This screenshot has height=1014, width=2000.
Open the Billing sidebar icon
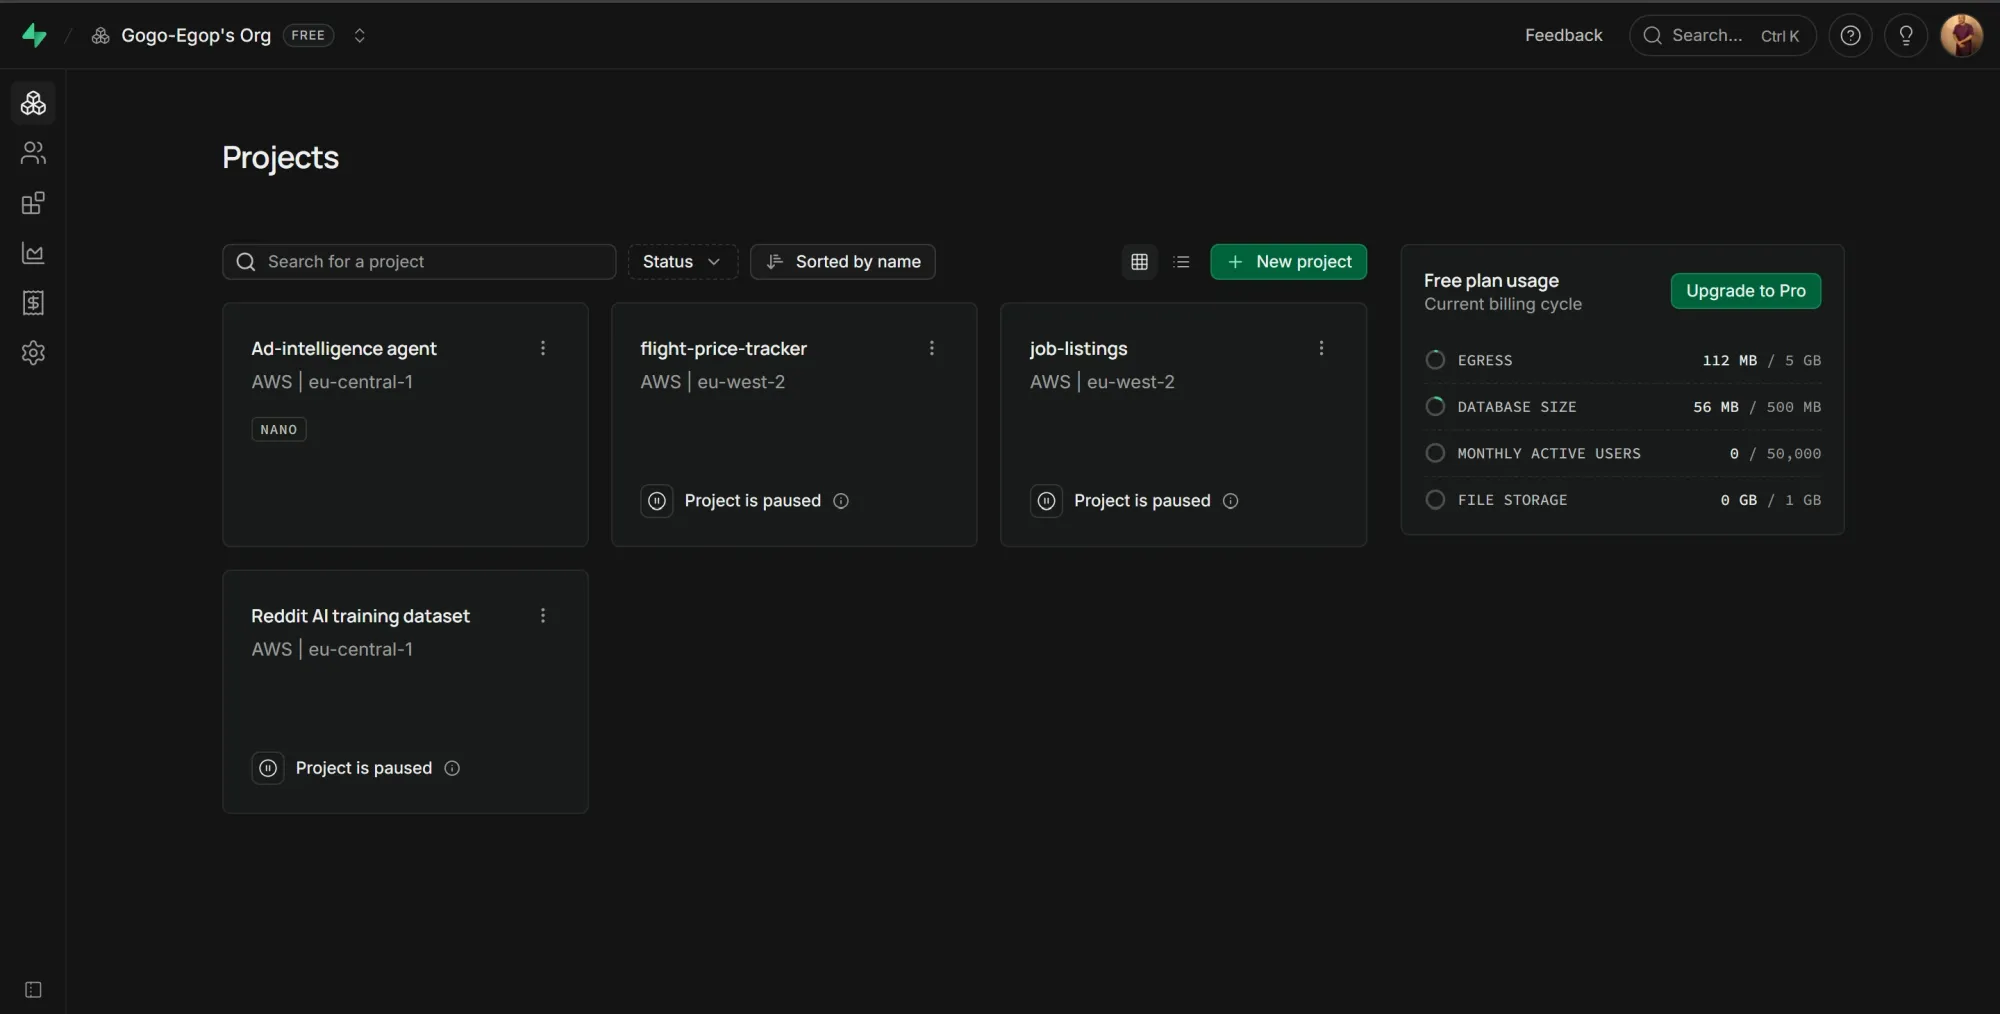[33, 303]
